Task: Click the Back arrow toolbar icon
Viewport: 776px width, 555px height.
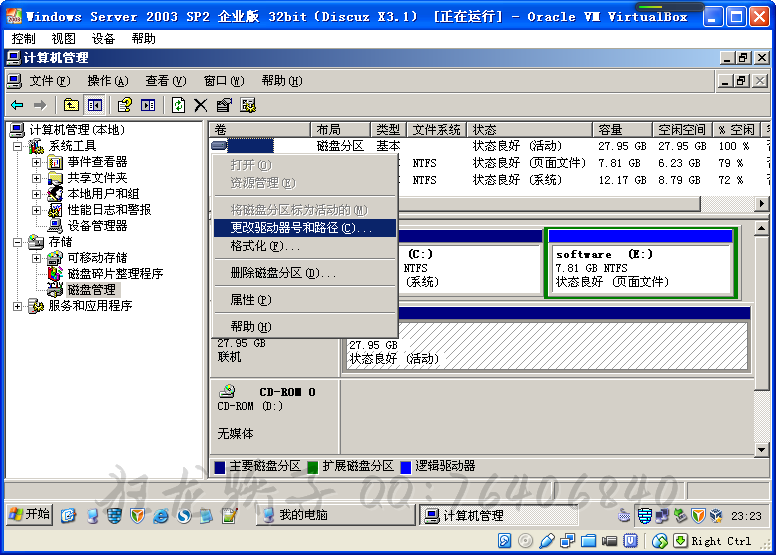Action: click(17, 105)
